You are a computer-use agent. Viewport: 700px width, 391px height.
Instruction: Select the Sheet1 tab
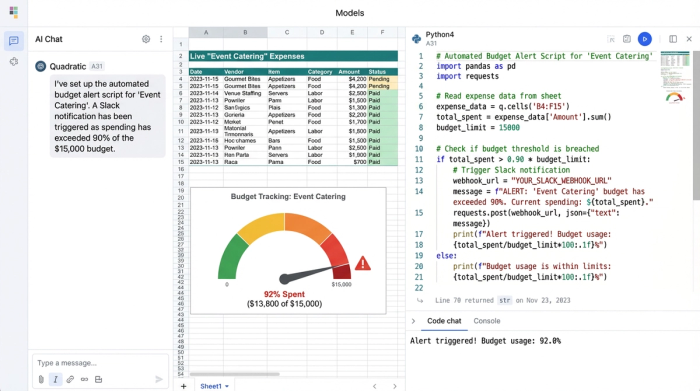point(211,386)
